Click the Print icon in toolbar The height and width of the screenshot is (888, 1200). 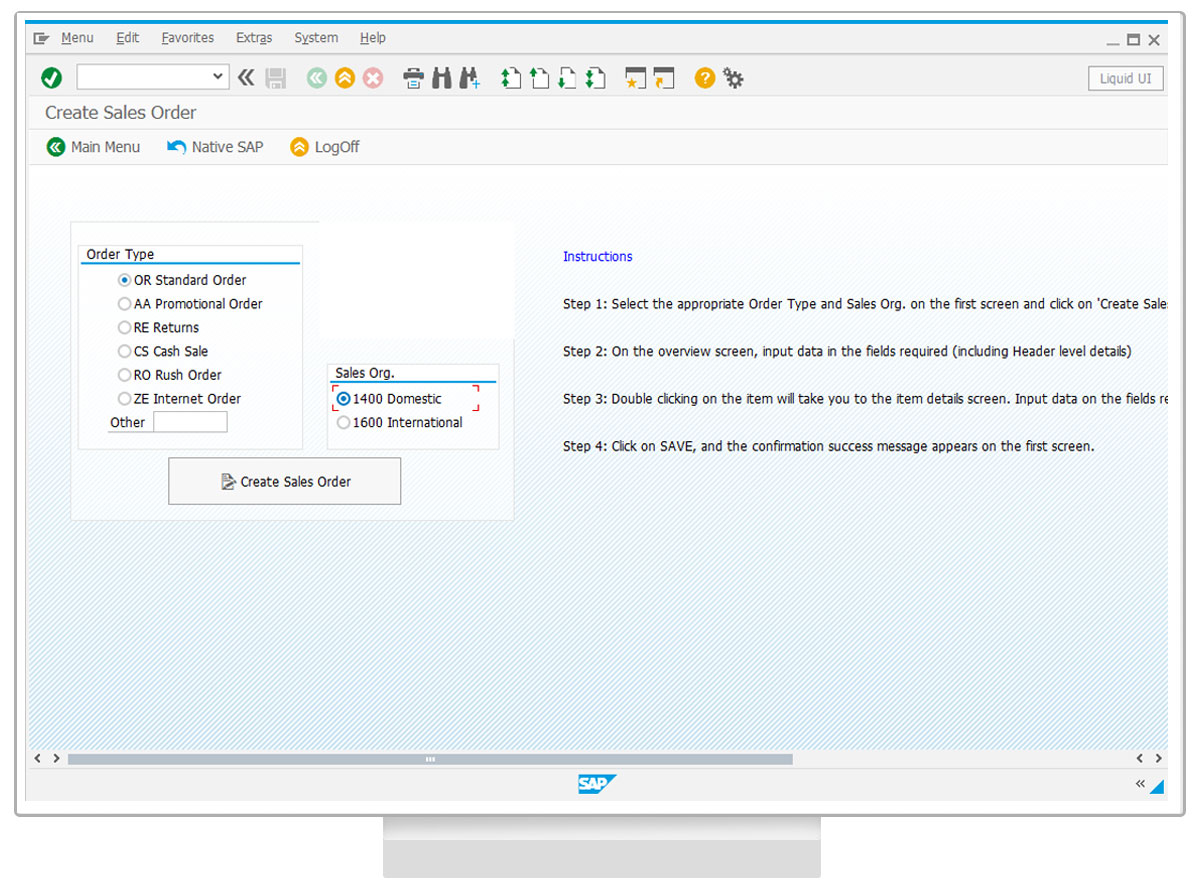coord(413,78)
